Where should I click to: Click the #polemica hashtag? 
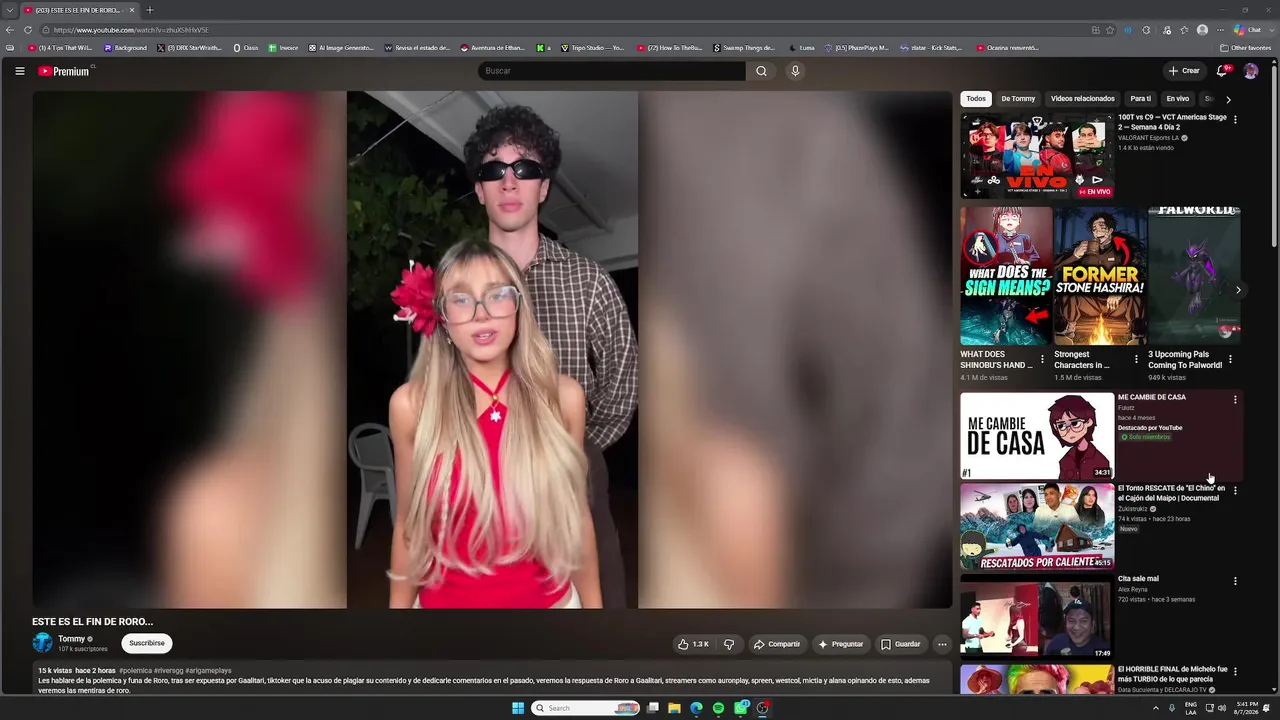[x=135, y=670]
